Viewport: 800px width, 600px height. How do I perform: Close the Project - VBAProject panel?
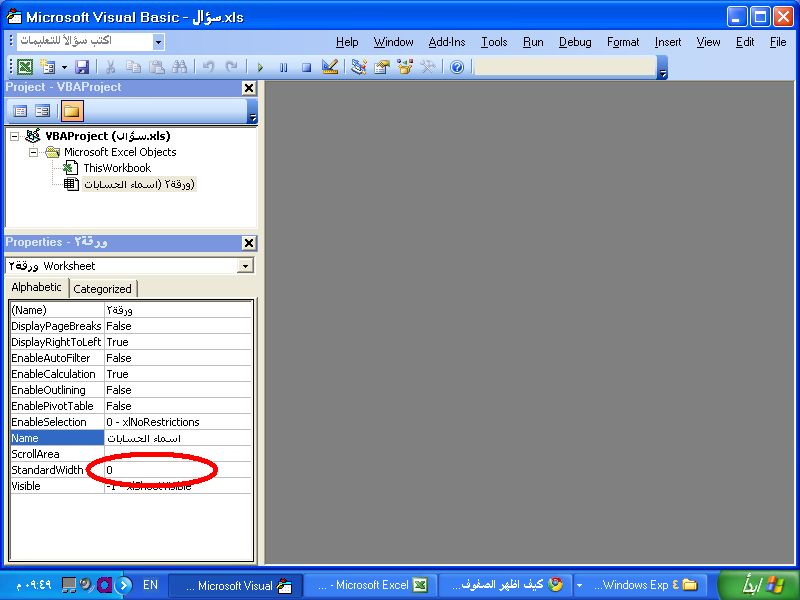[x=248, y=88]
